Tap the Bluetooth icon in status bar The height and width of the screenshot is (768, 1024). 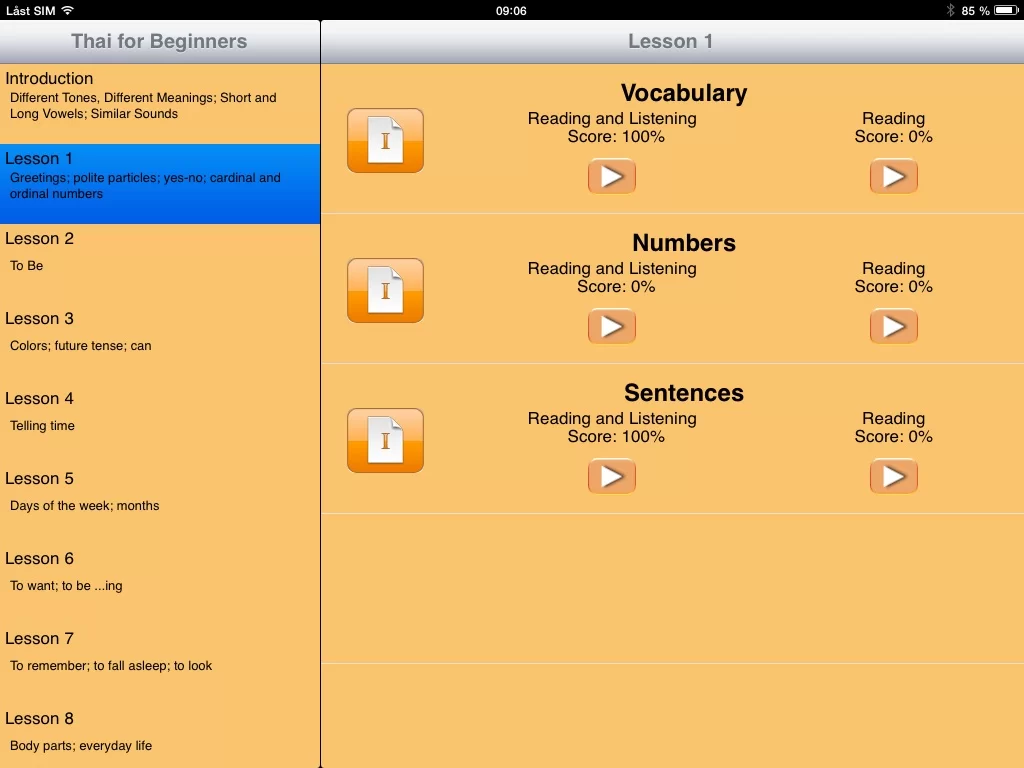[950, 10]
